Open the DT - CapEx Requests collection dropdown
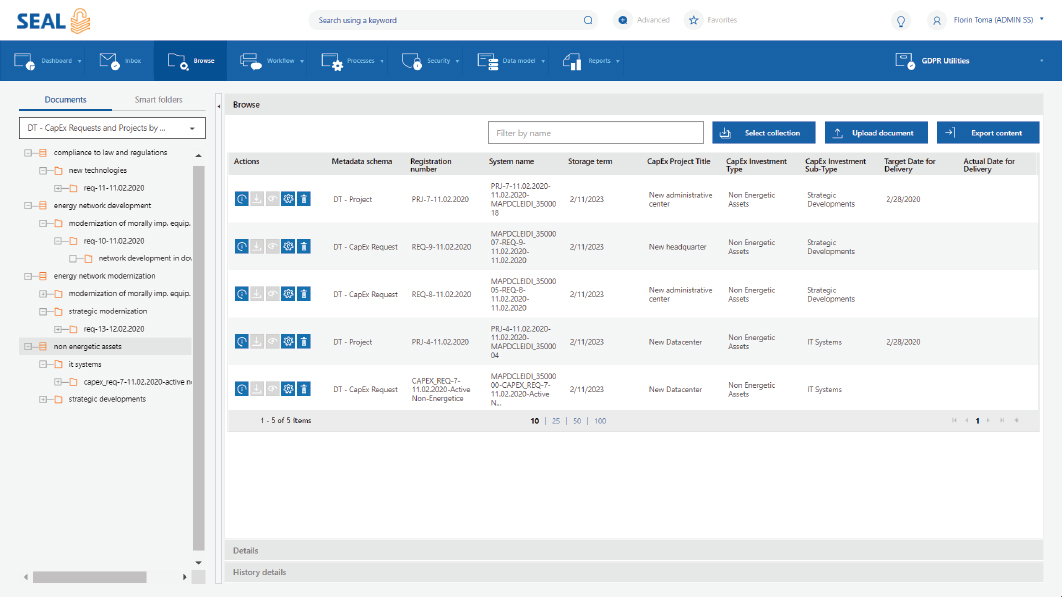Viewport: 1062px width, 597px height. pos(112,128)
